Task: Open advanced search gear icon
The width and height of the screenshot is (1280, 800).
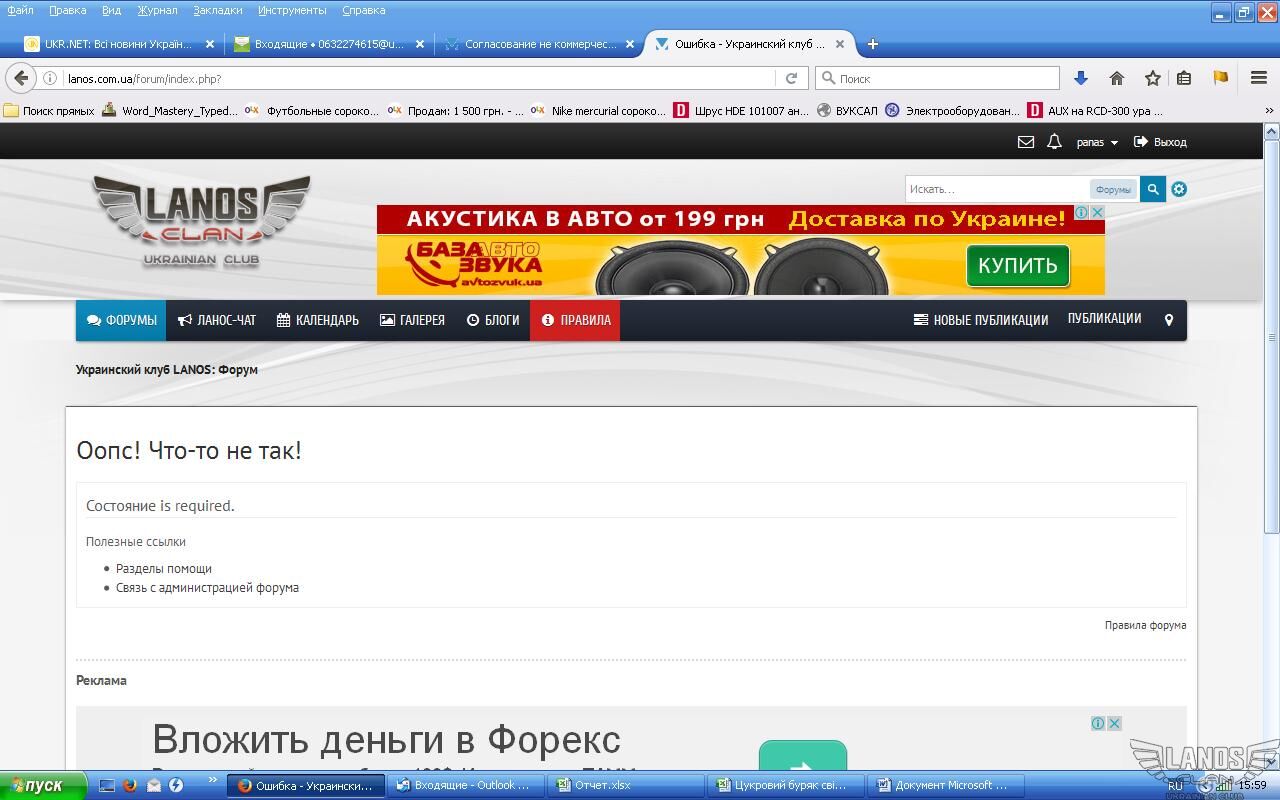Action: point(1179,189)
